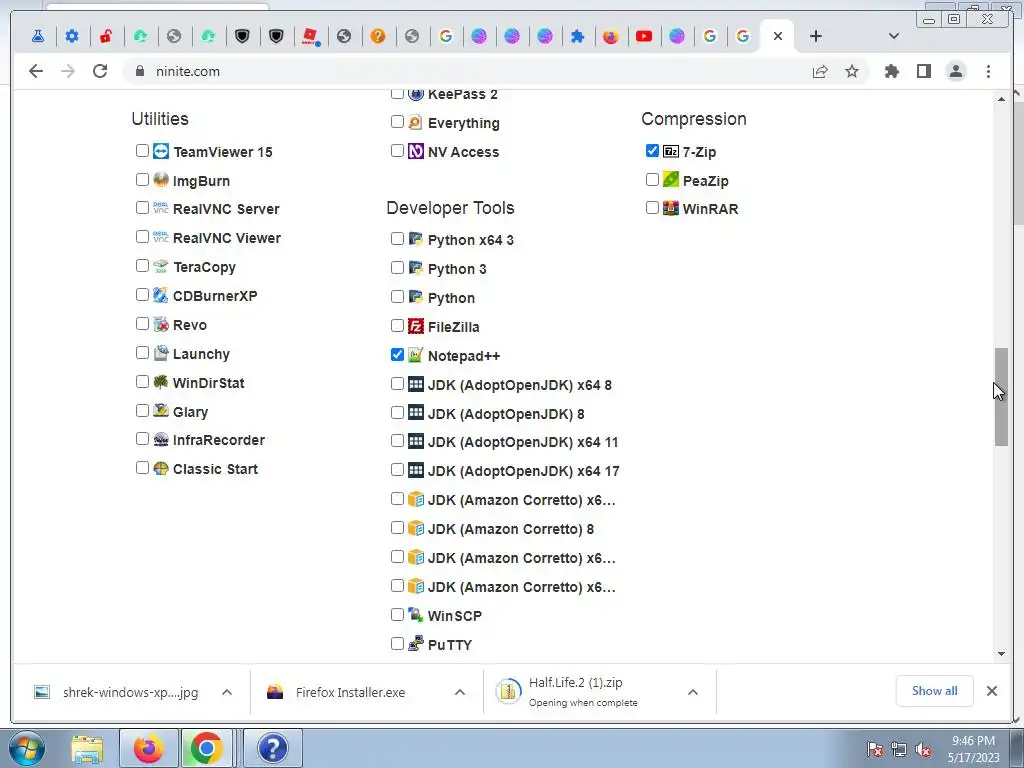Check the PuTTY checkbox
This screenshot has height=768, width=1024.
tap(397, 644)
